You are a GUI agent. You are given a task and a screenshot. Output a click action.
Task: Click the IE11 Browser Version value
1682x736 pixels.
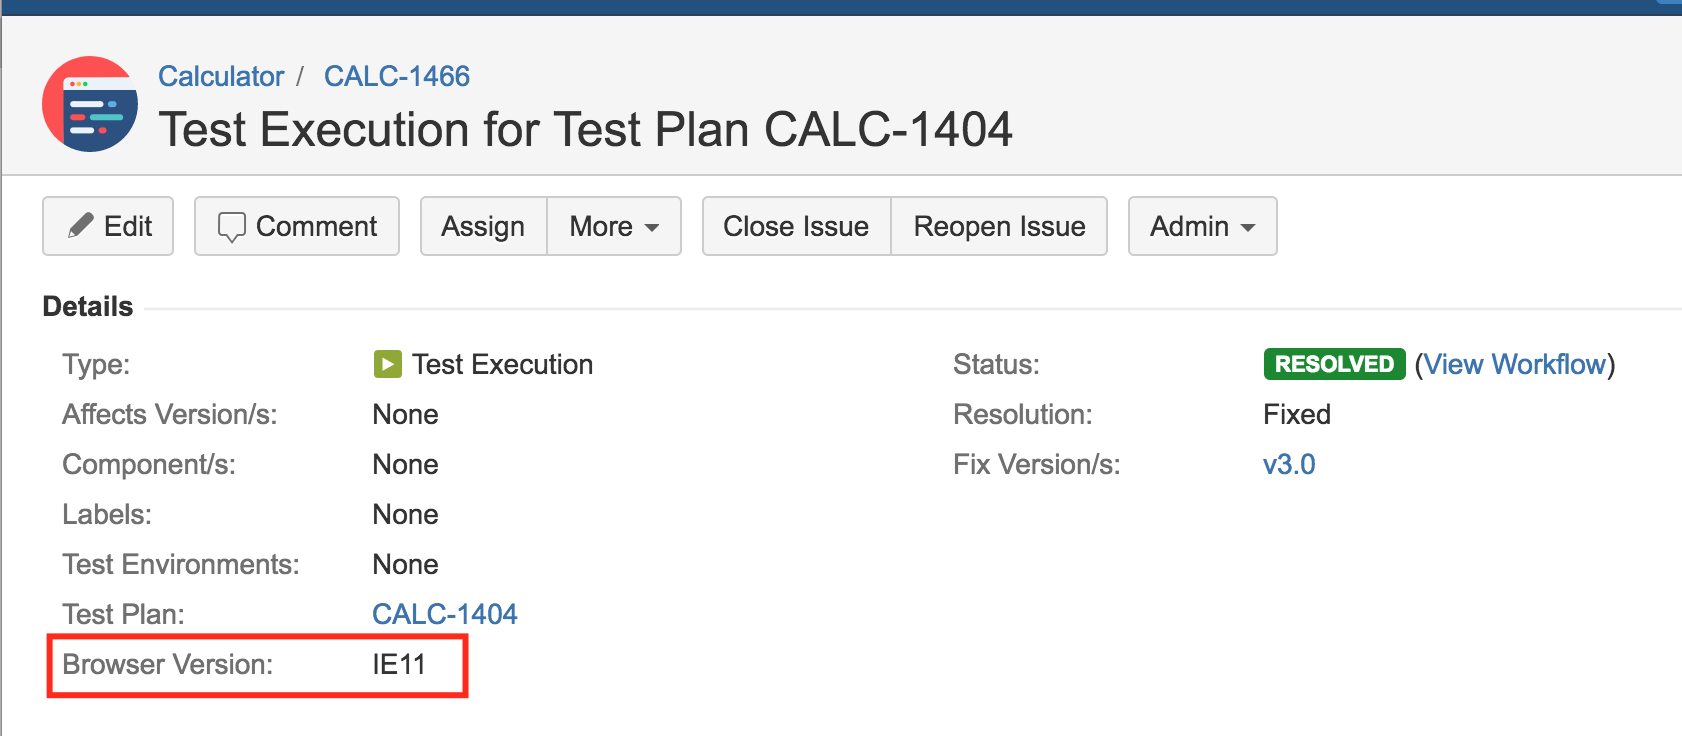399,664
